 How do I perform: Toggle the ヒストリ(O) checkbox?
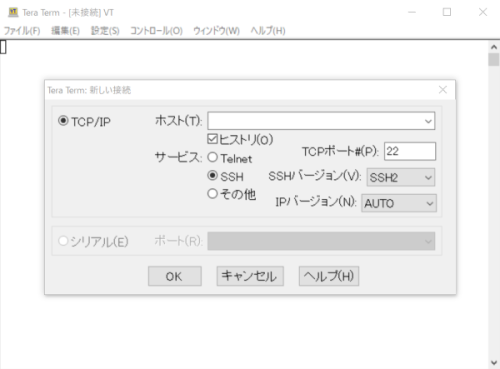coord(212,139)
